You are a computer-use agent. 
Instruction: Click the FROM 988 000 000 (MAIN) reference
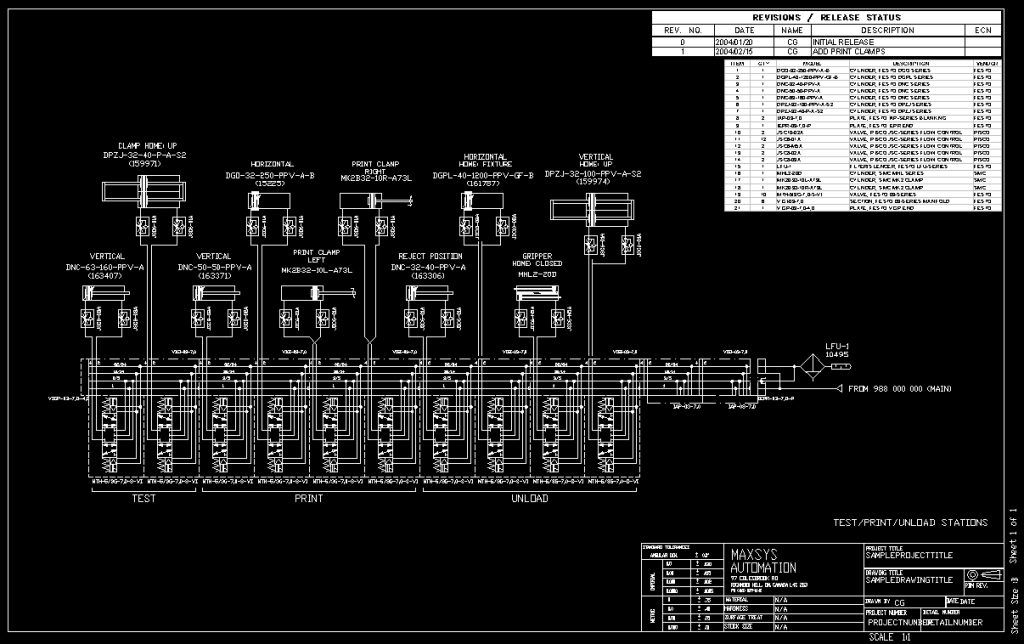tap(898, 388)
